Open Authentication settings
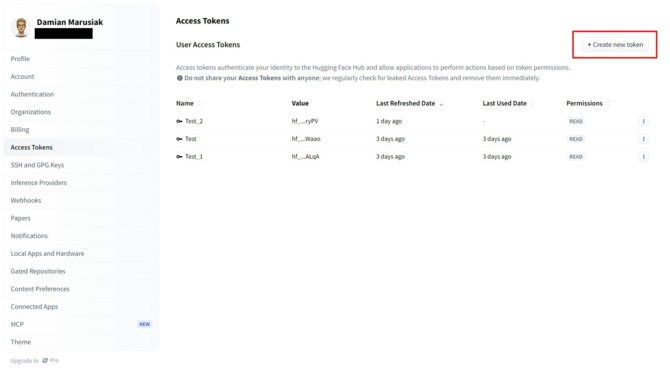 (81, 94)
